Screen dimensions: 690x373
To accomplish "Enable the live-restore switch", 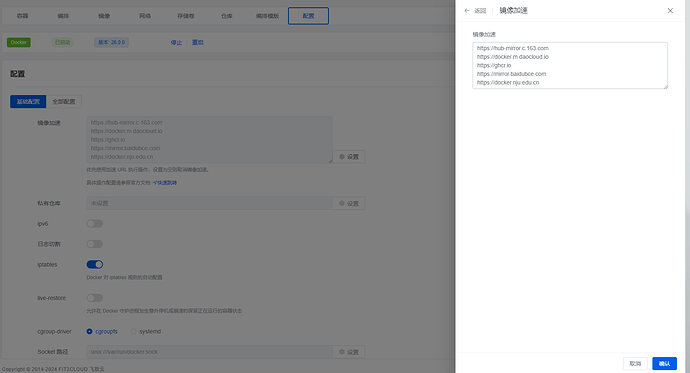I will coord(95,298).
